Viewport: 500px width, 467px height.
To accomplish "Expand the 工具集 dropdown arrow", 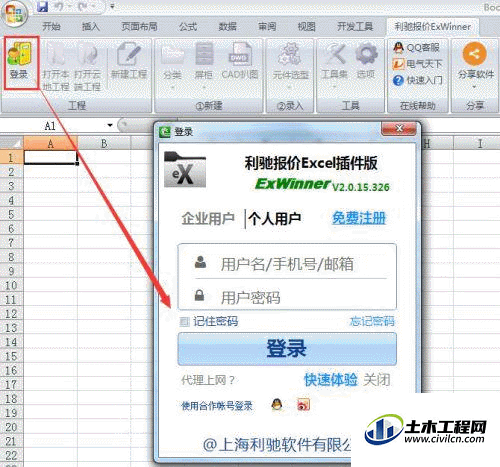I will [x=334, y=88].
